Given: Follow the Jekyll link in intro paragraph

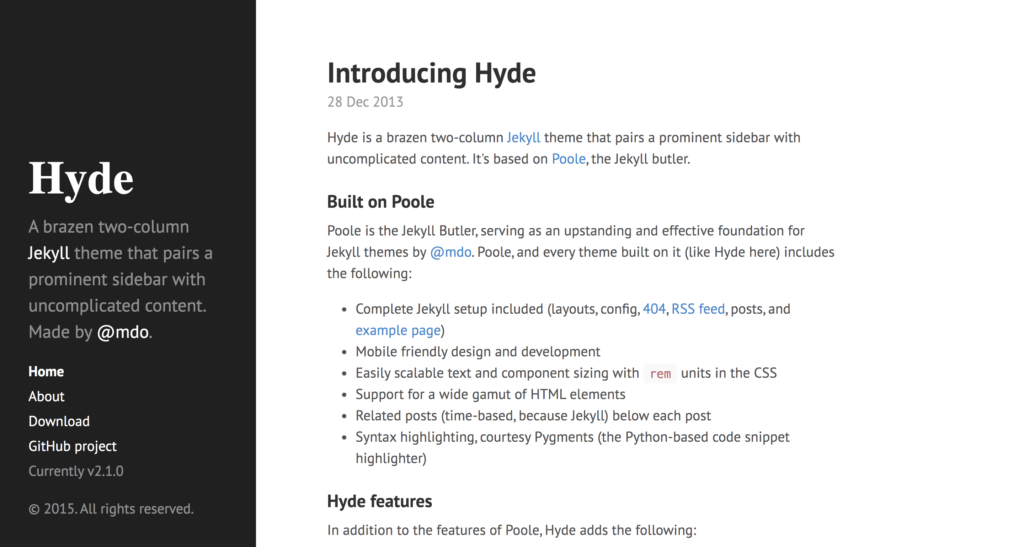Looking at the screenshot, I should point(523,137).
